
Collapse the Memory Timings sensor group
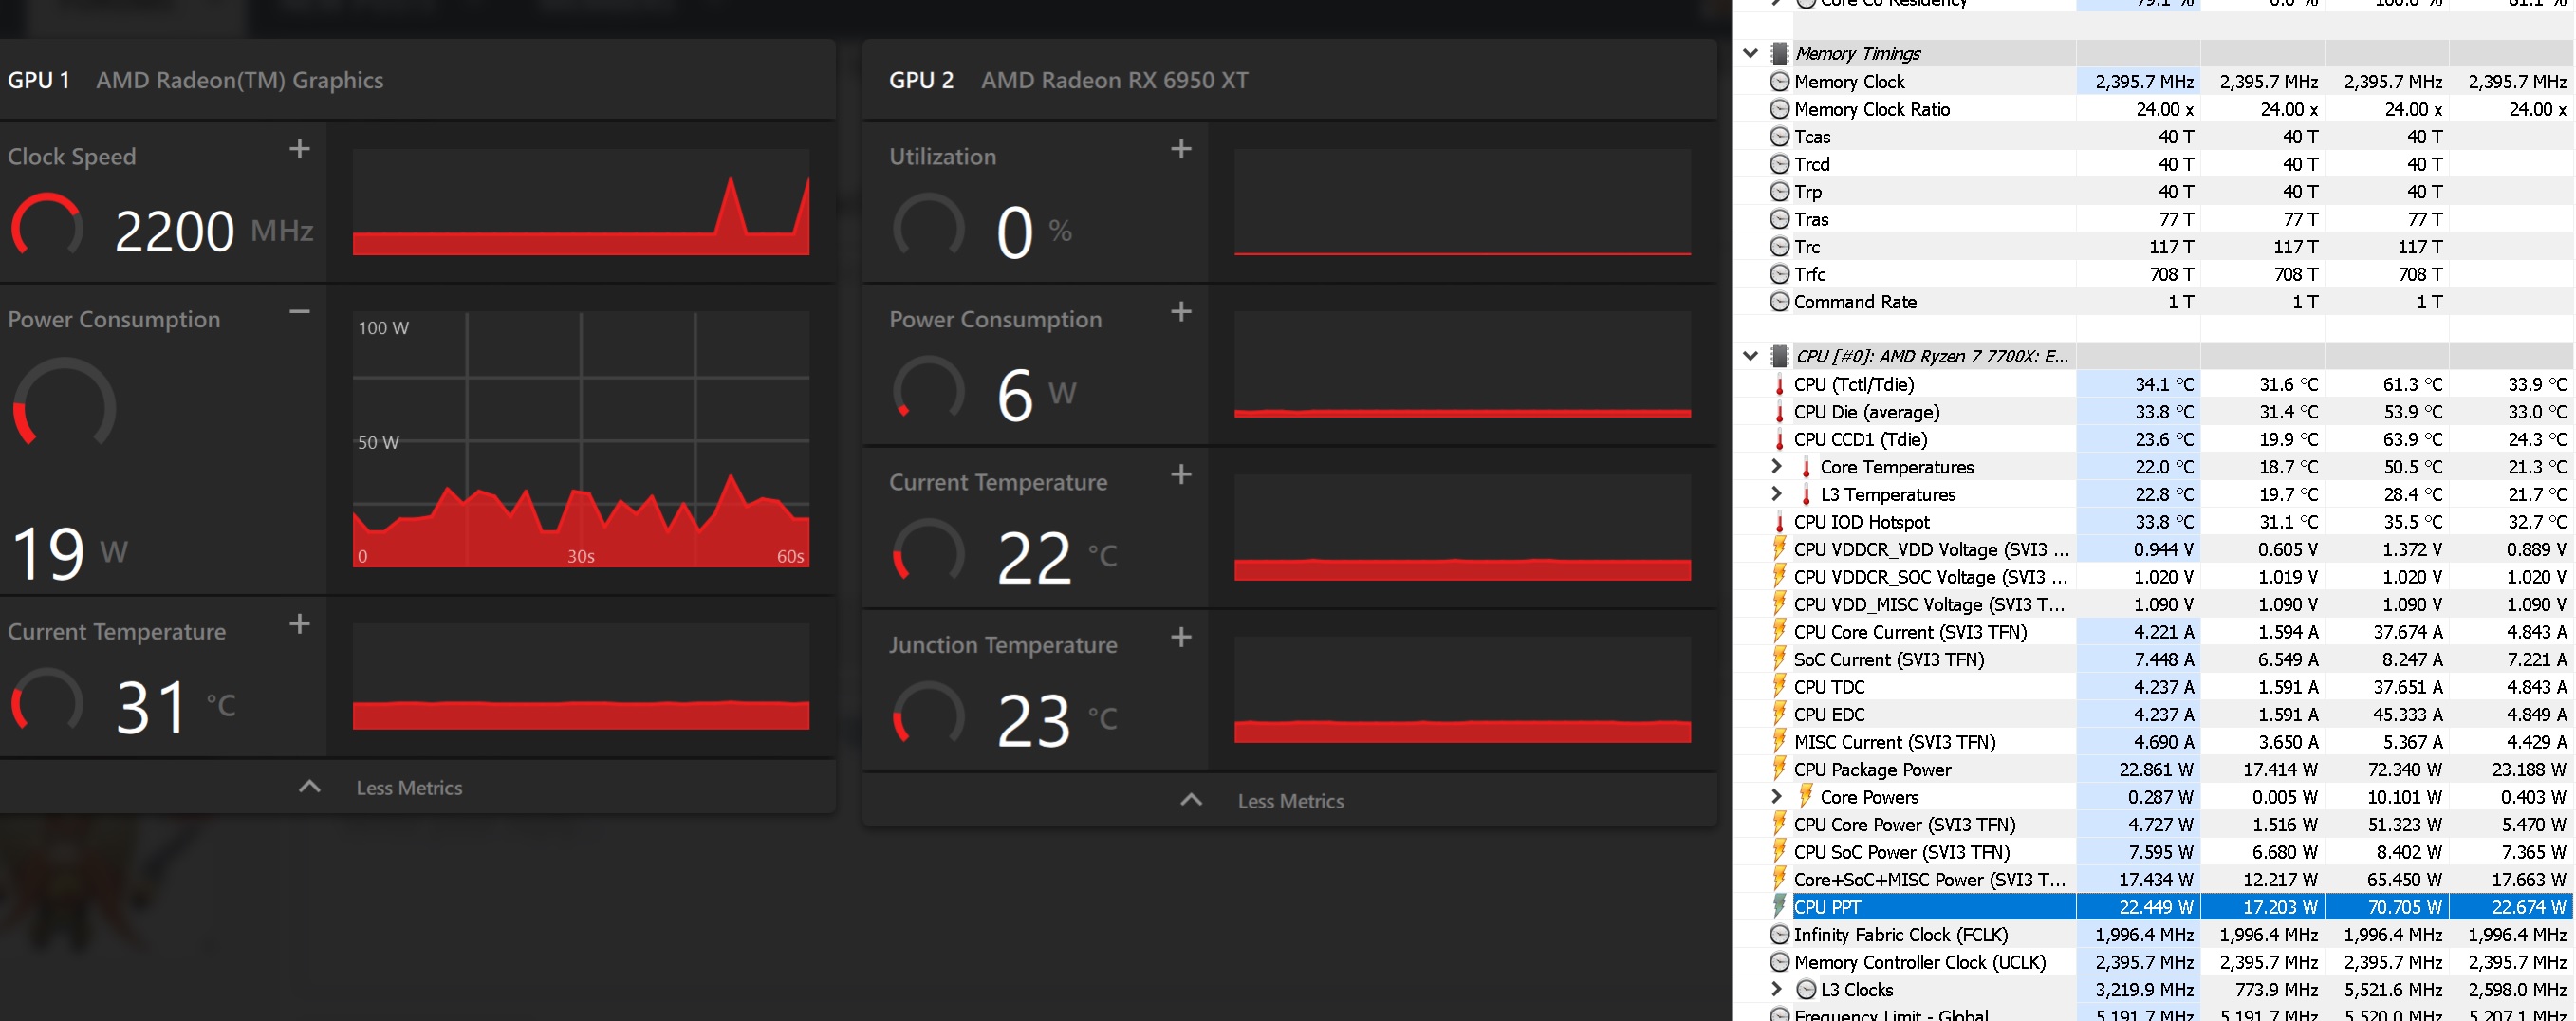pos(1750,53)
